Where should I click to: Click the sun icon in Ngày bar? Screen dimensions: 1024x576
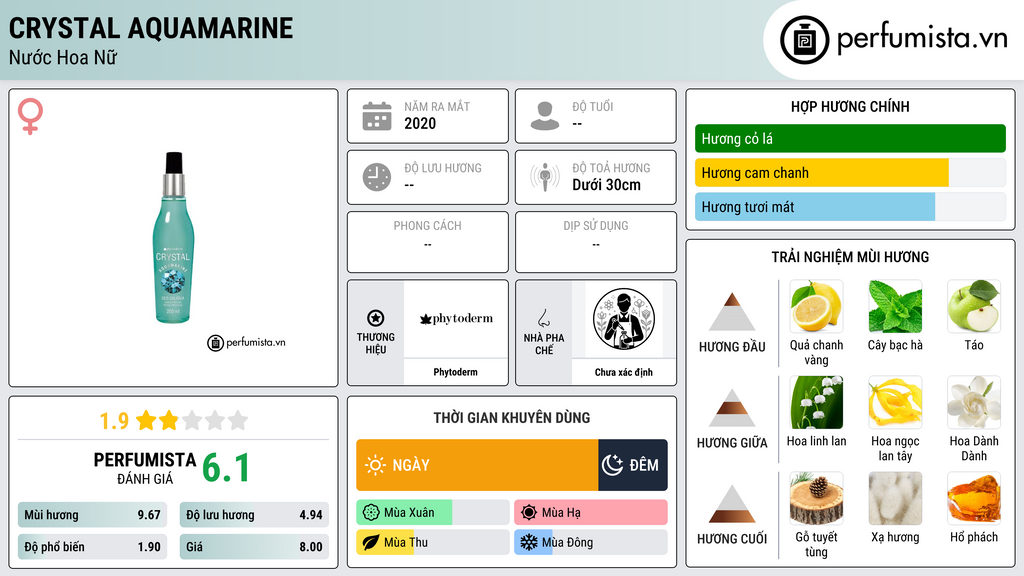tap(375, 465)
